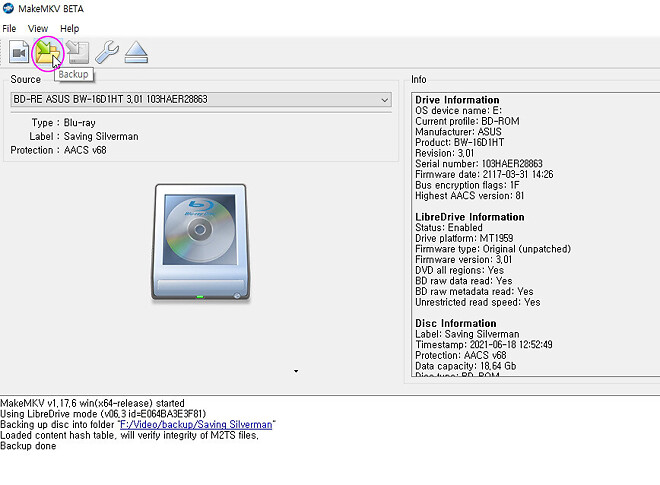
Task: Click 'BD raw data read: Yes' line
Action: pos(464,281)
